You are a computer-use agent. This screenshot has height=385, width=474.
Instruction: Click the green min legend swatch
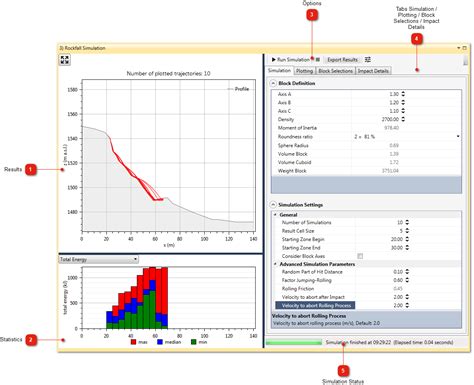tap(194, 342)
